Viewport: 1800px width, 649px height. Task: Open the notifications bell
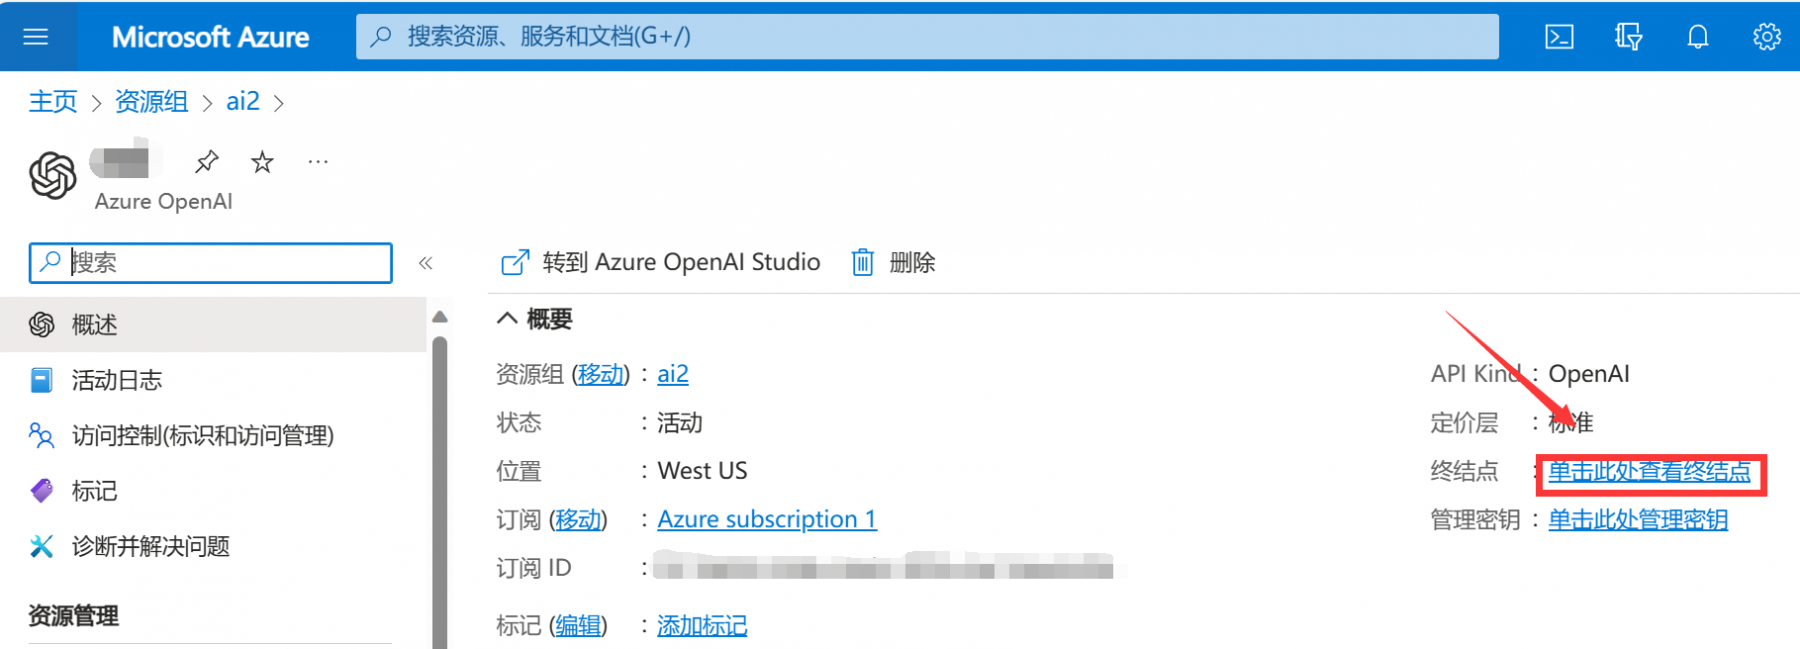(1698, 37)
